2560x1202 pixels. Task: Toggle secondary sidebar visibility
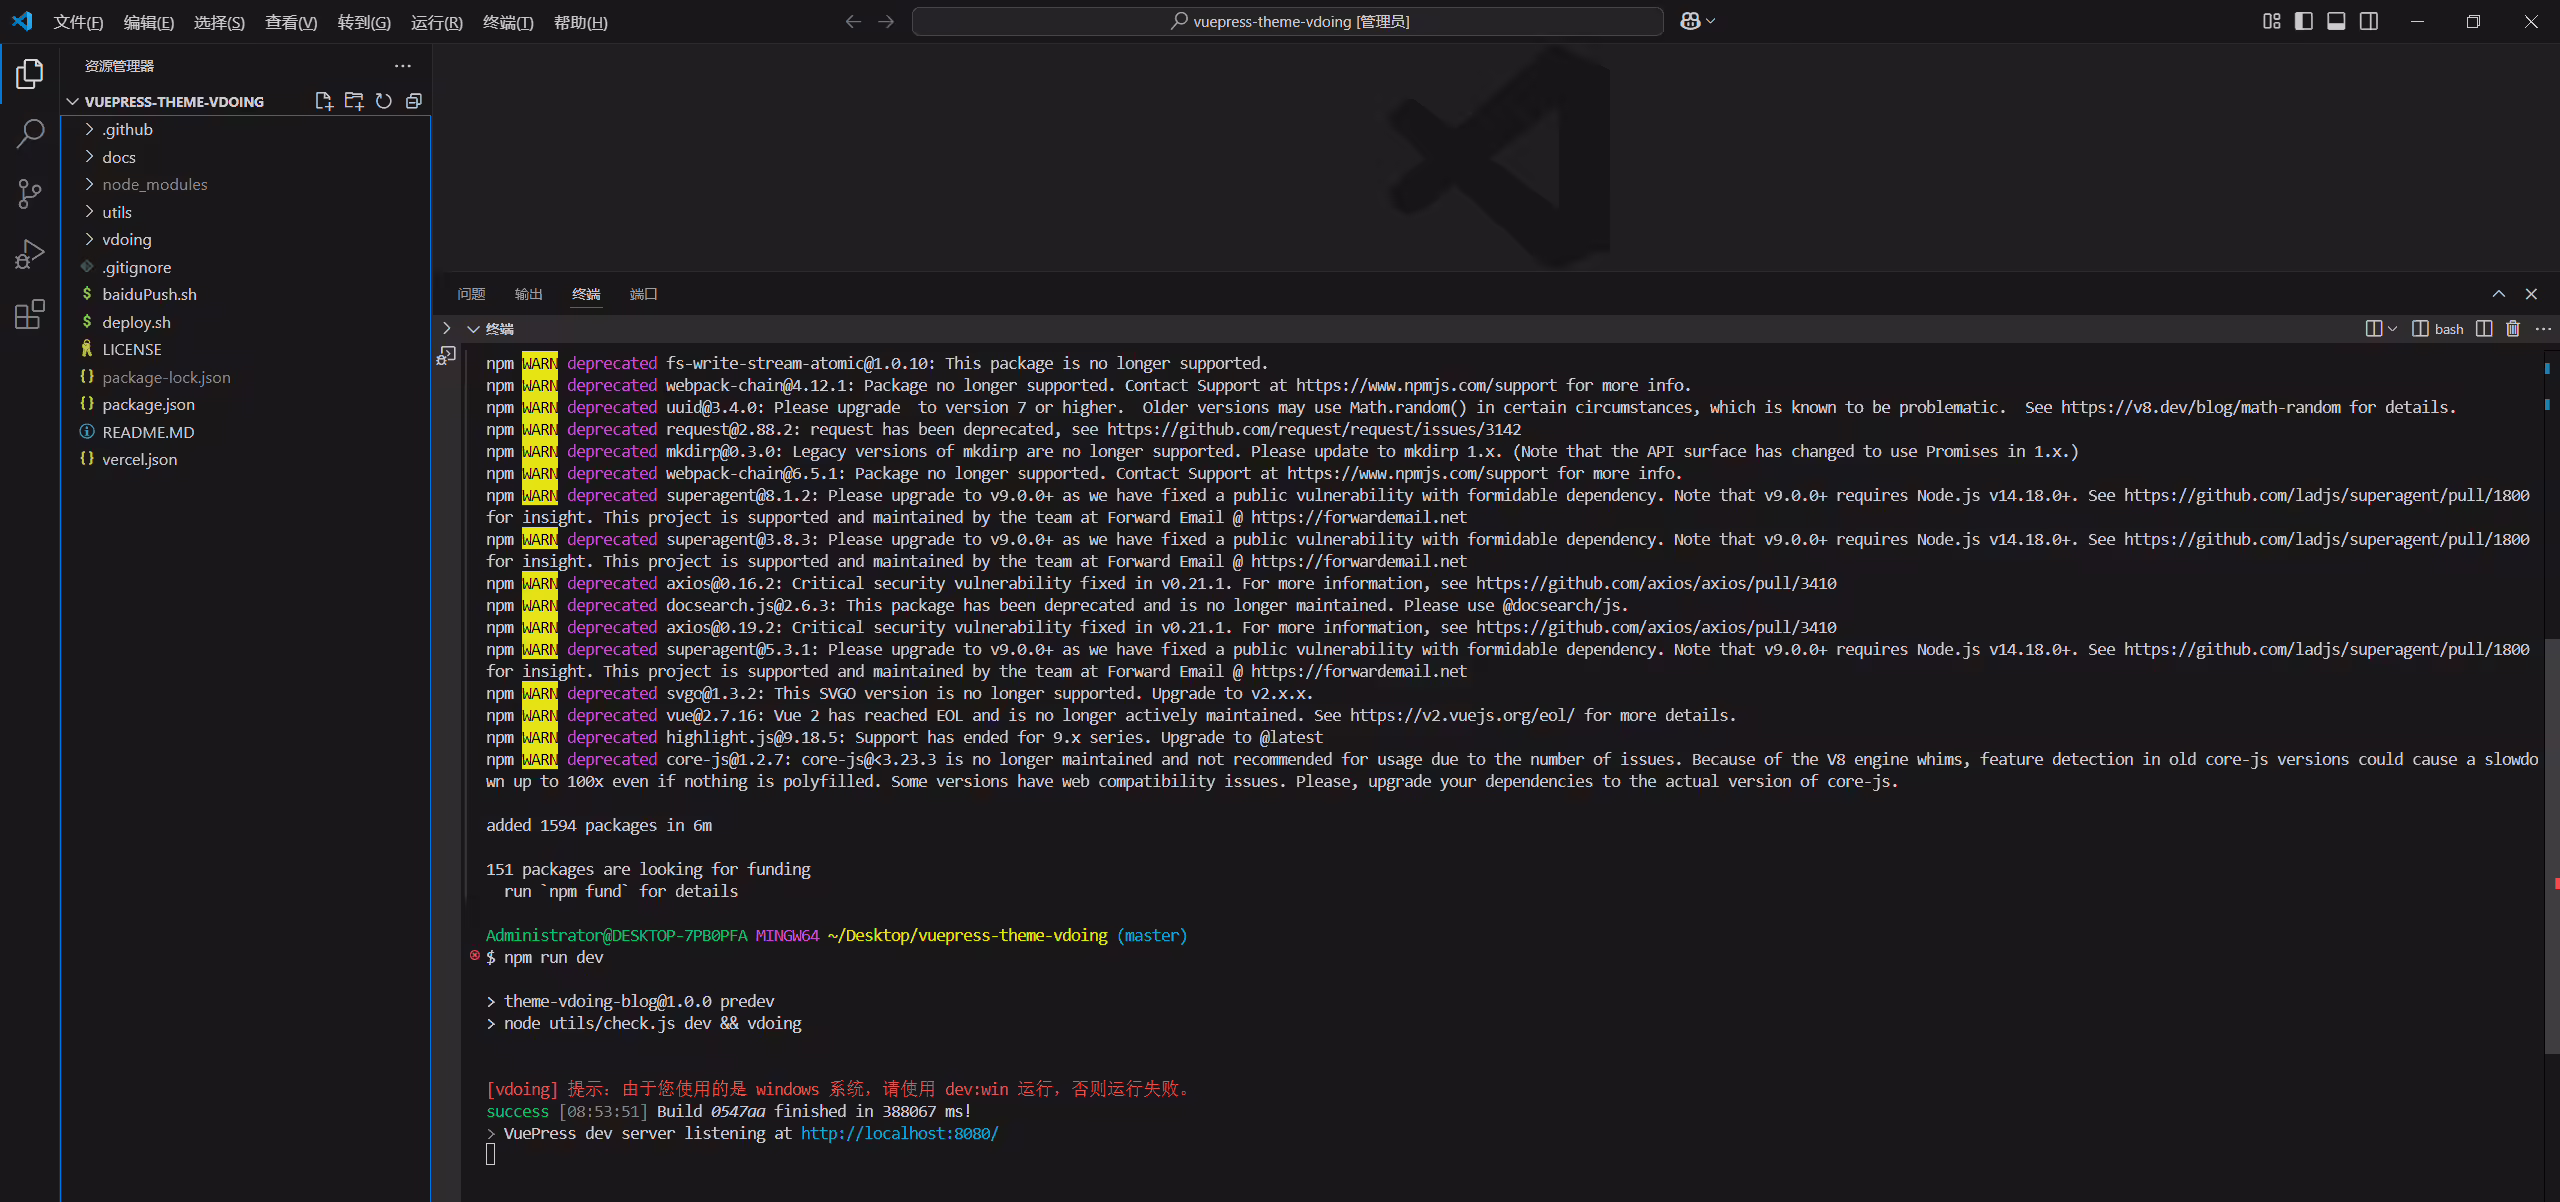(2369, 21)
